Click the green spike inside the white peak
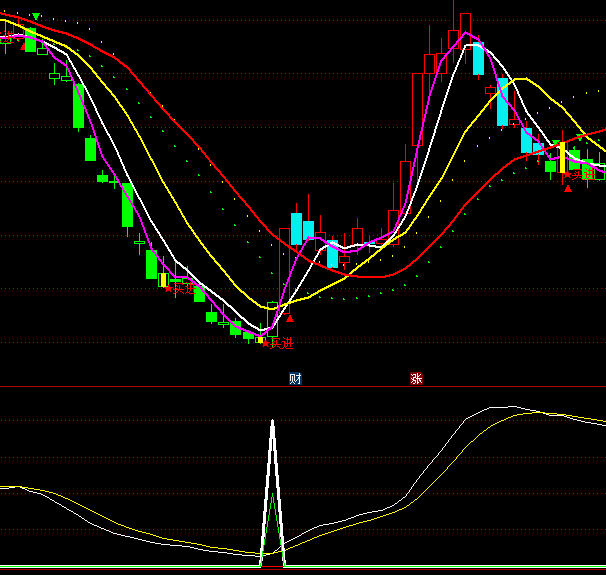The width and height of the screenshot is (606, 575). tap(272, 520)
